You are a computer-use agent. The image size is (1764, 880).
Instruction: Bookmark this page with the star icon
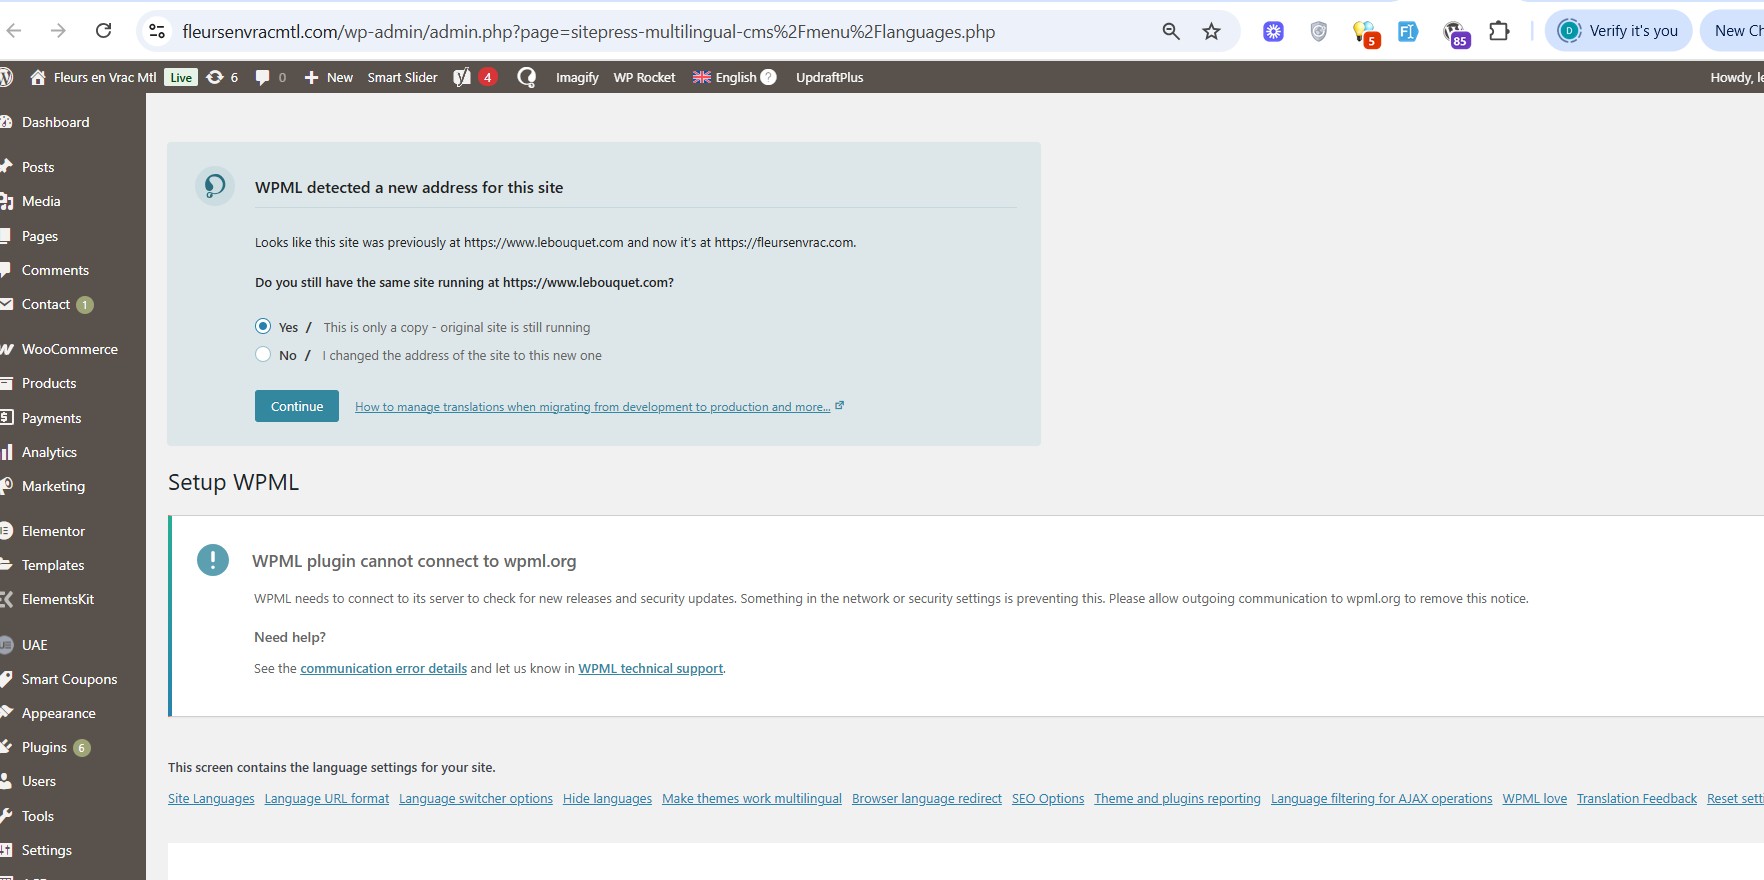coord(1212,31)
